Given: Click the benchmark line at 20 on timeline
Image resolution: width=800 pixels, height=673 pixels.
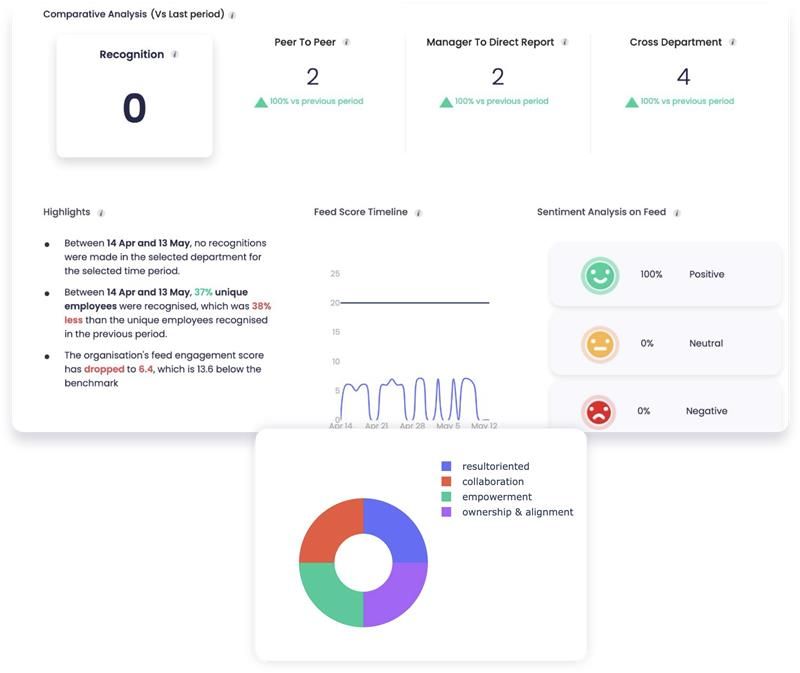Looking at the screenshot, I should point(415,303).
